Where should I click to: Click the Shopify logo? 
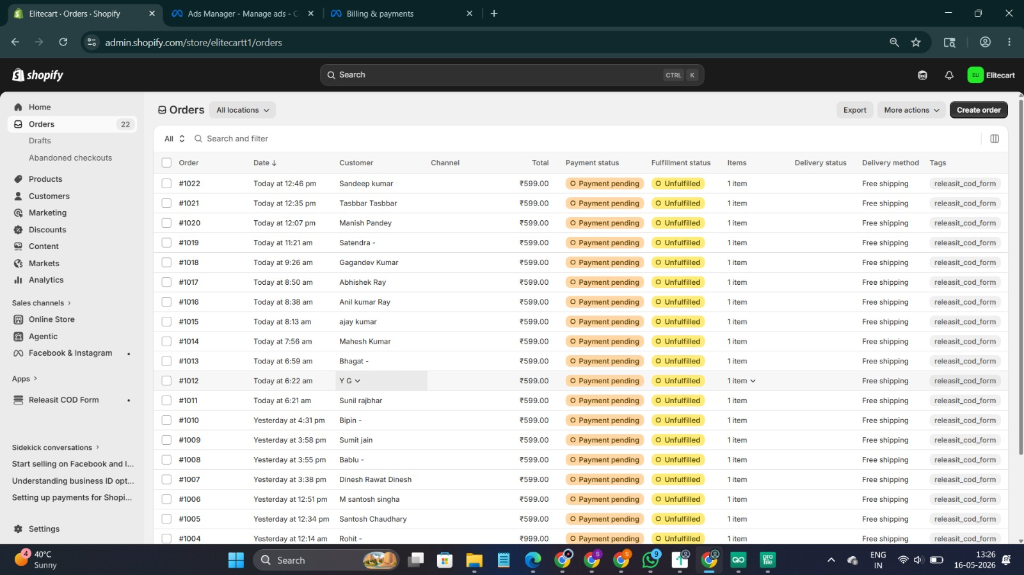pos(37,75)
